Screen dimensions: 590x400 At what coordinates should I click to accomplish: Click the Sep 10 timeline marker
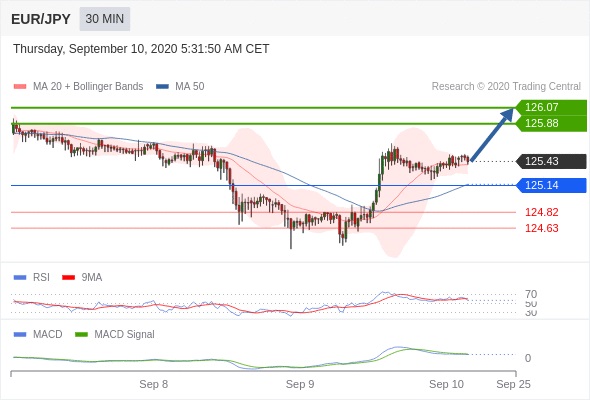446,384
